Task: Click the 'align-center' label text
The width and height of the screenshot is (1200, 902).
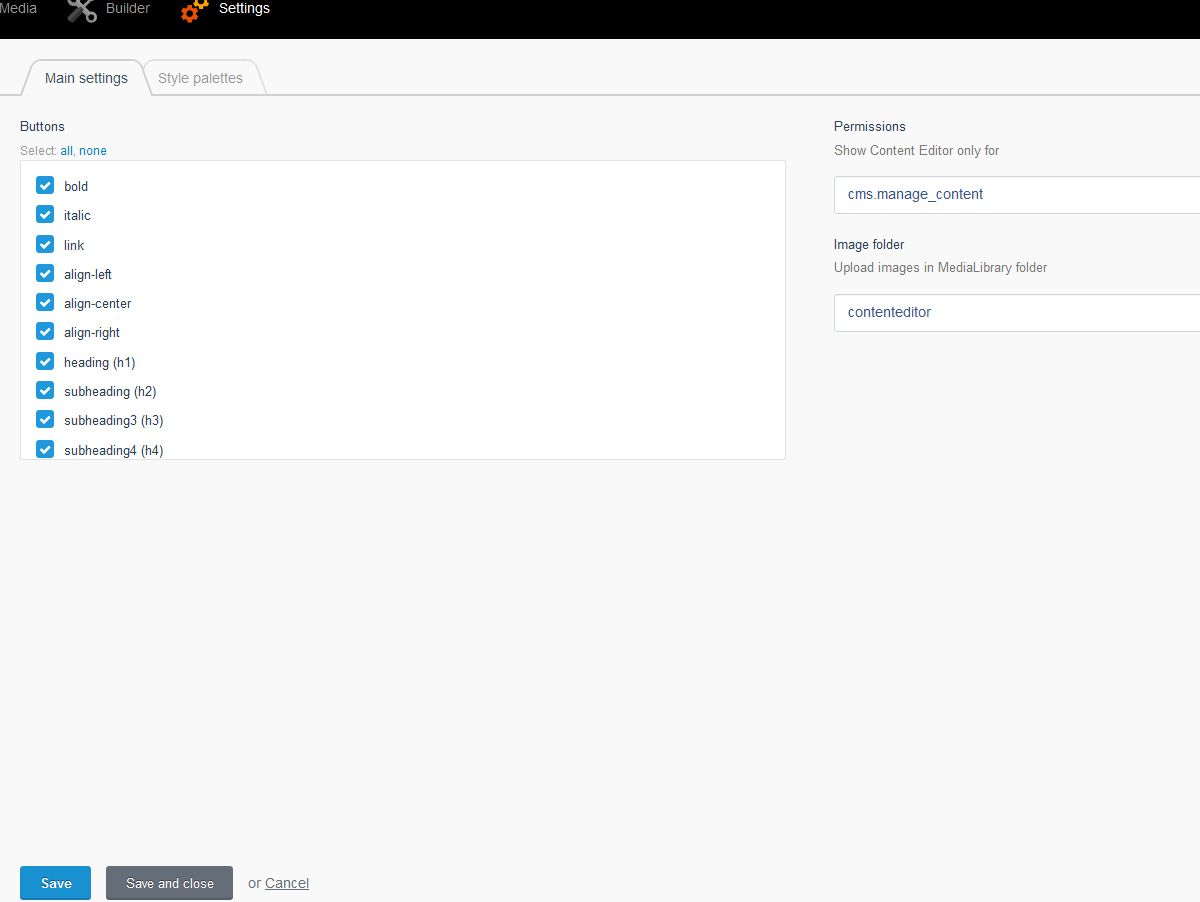Action: click(x=98, y=303)
